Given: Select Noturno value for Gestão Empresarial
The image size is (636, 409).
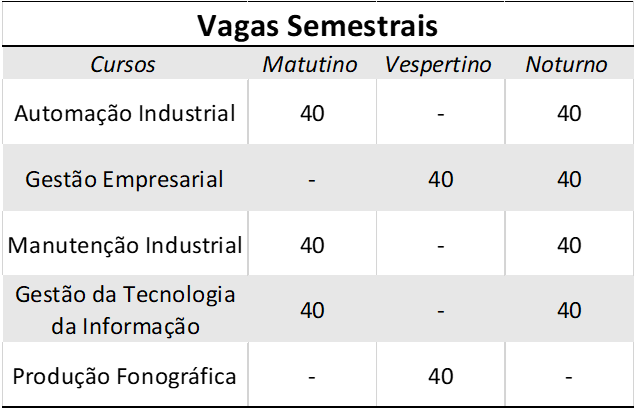Looking at the screenshot, I should tap(569, 180).
